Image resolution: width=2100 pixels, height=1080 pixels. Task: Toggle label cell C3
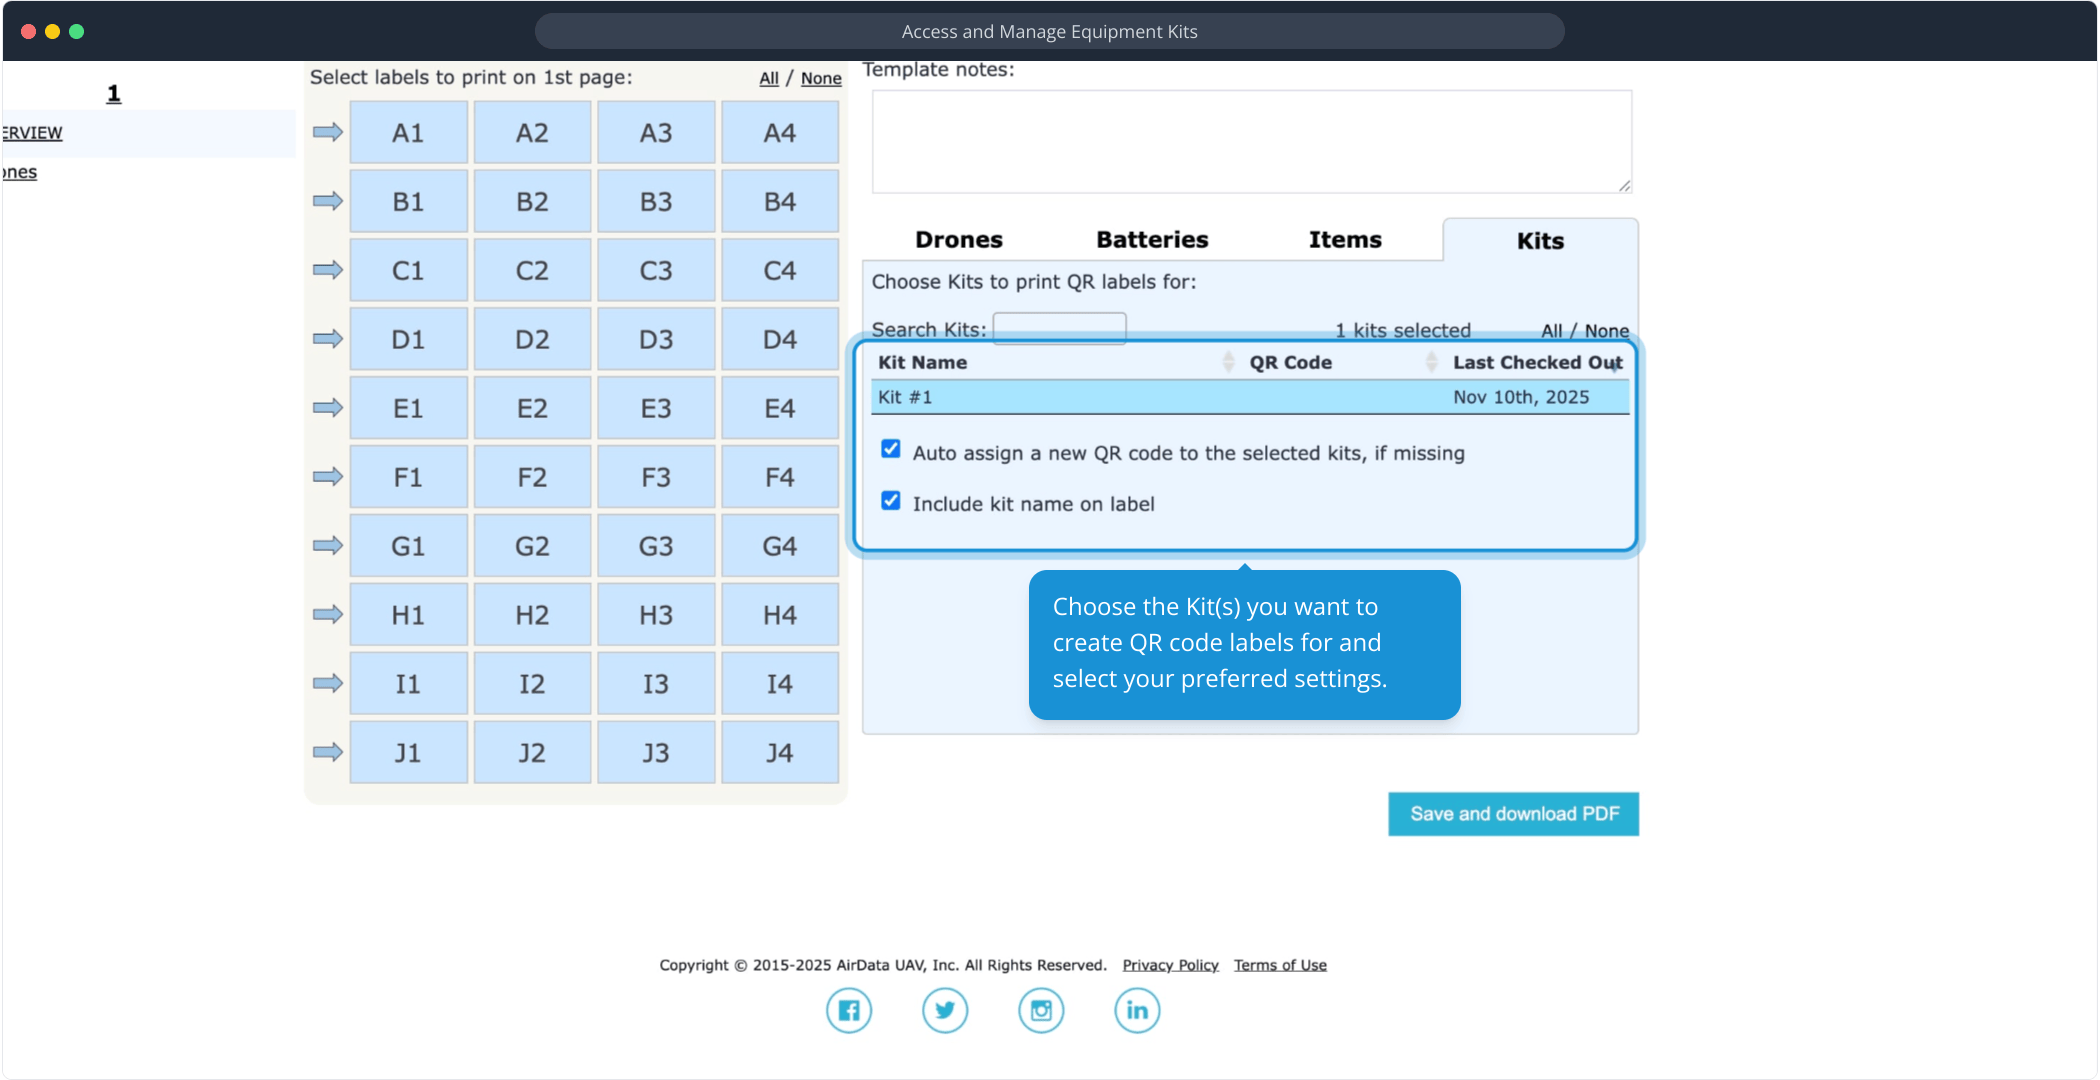656,270
